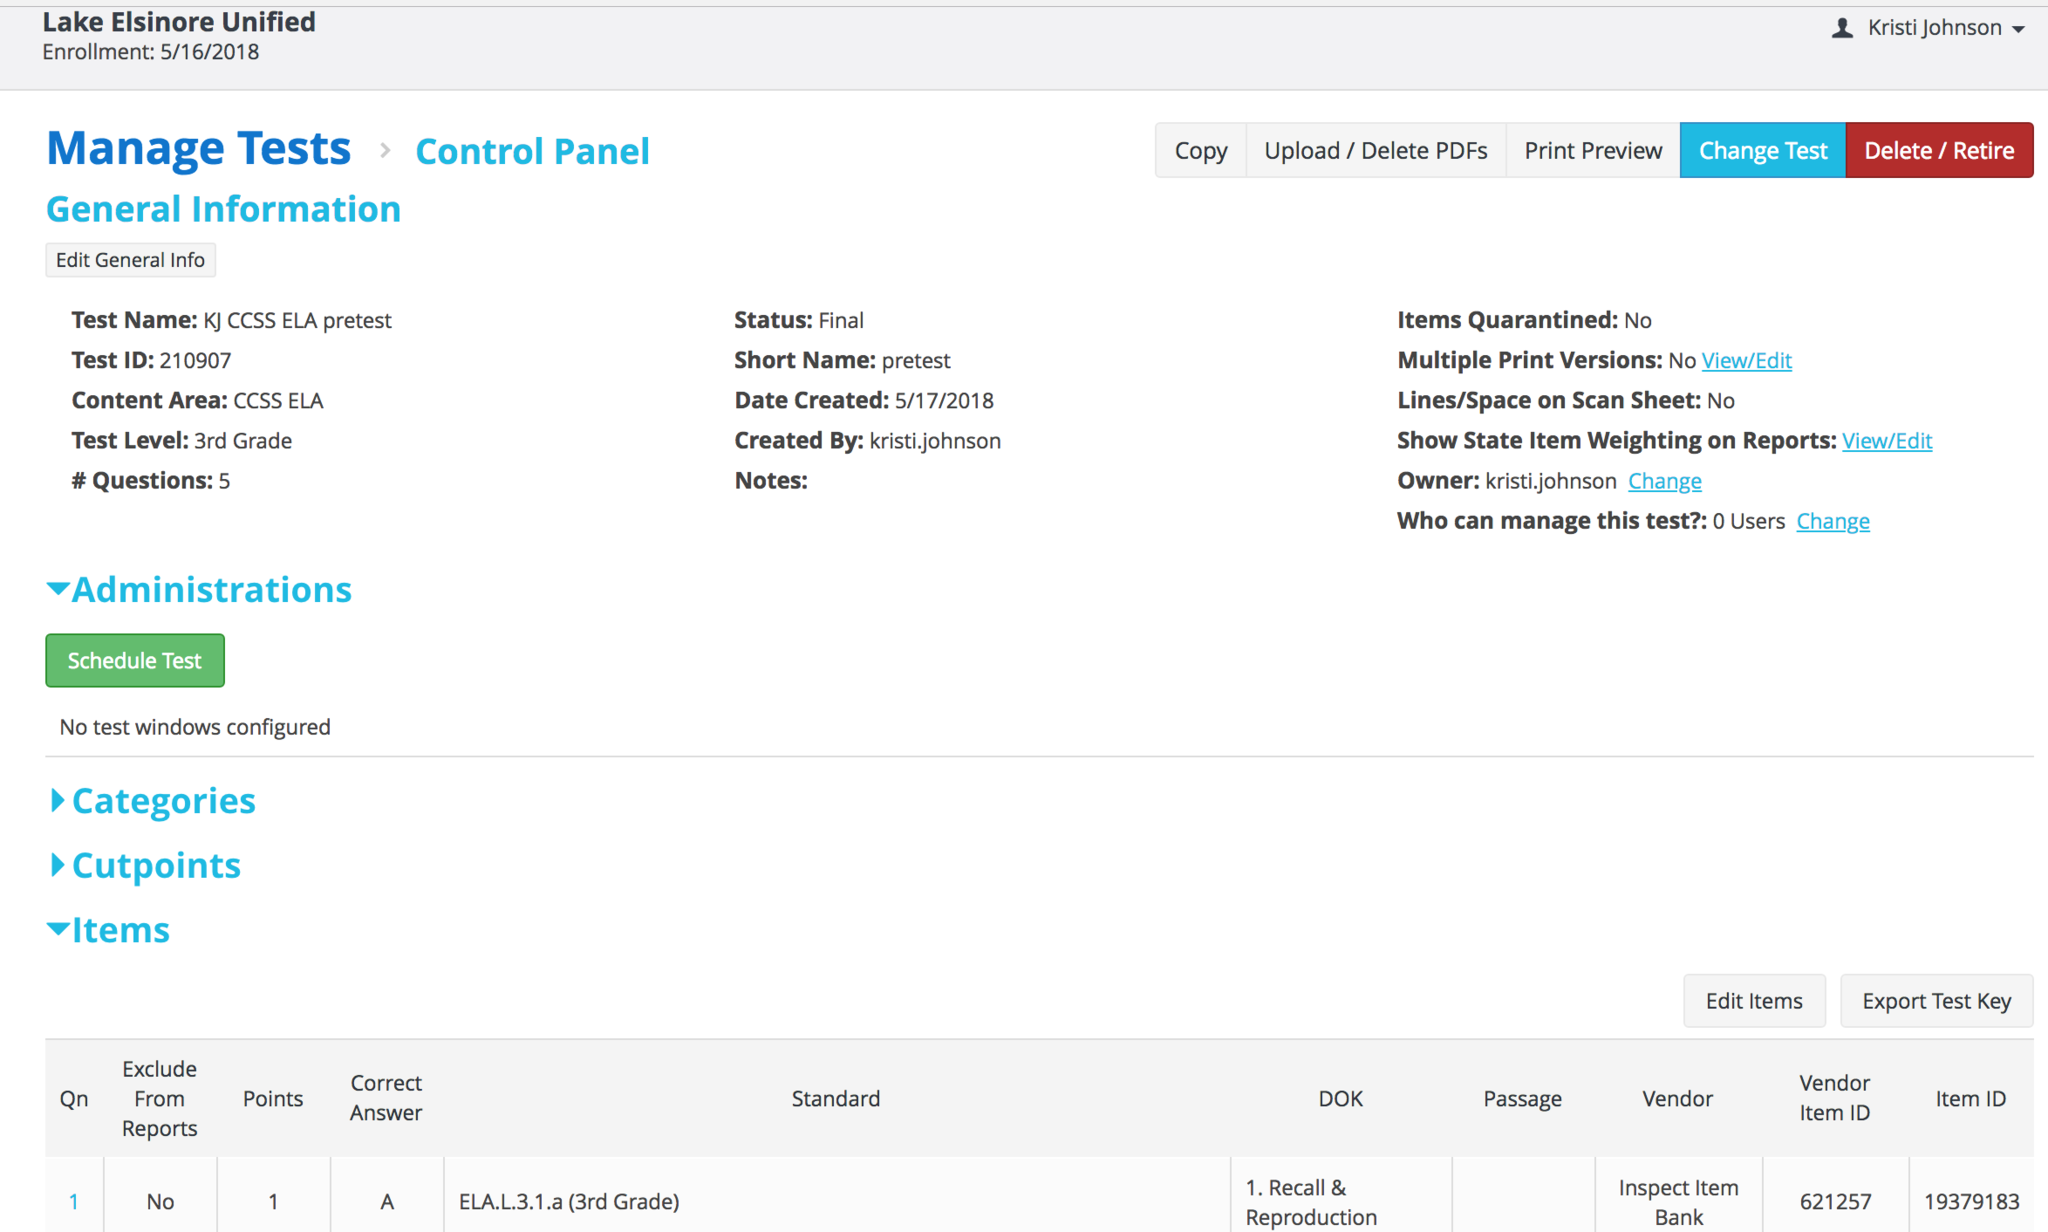The height and width of the screenshot is (1232, 2048).
Task: Click the red Delete / Retire button
Action: 1938,151
